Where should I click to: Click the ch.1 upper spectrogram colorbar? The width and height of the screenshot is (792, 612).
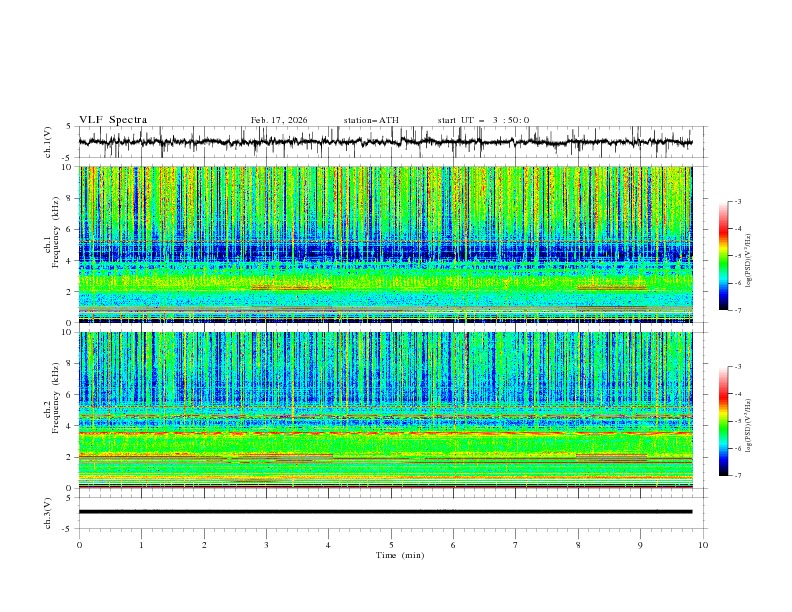point(723,256)
